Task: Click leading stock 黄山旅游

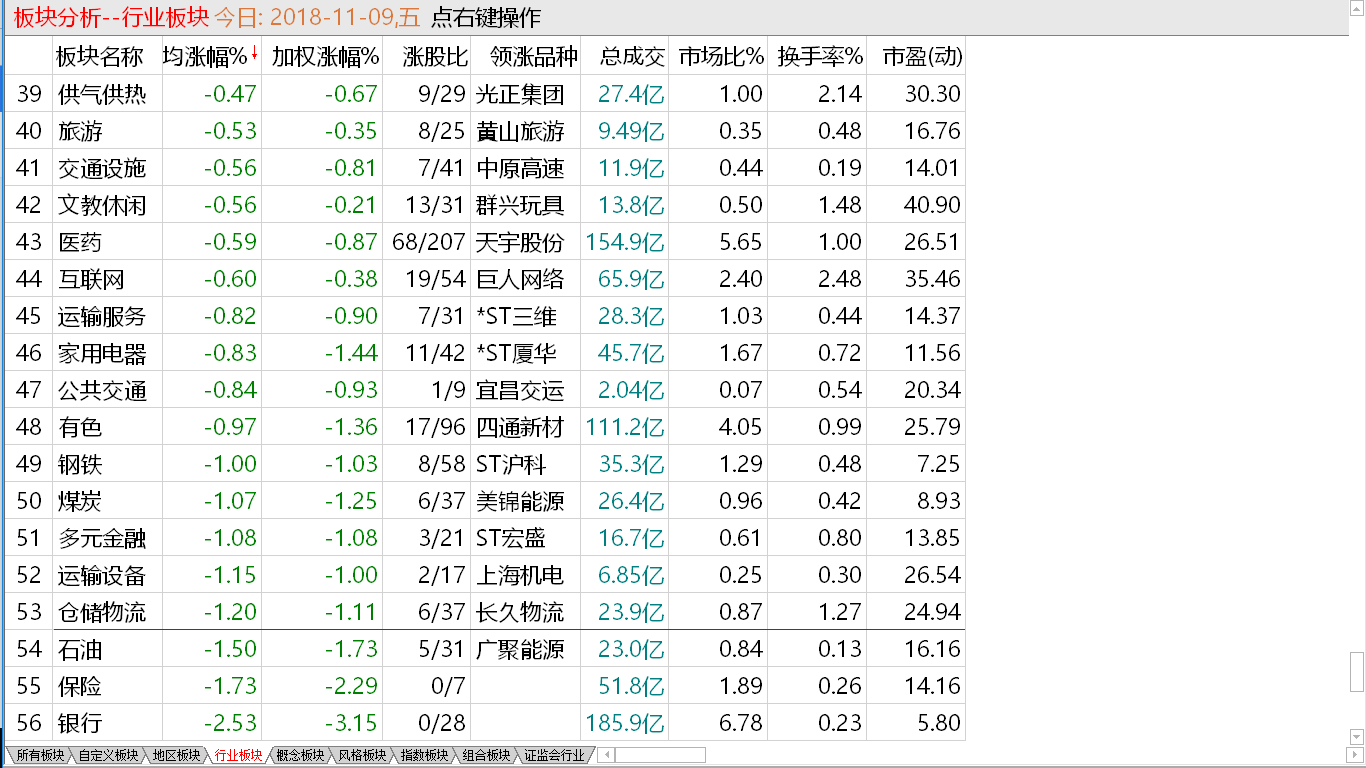Action: [520, 131]
